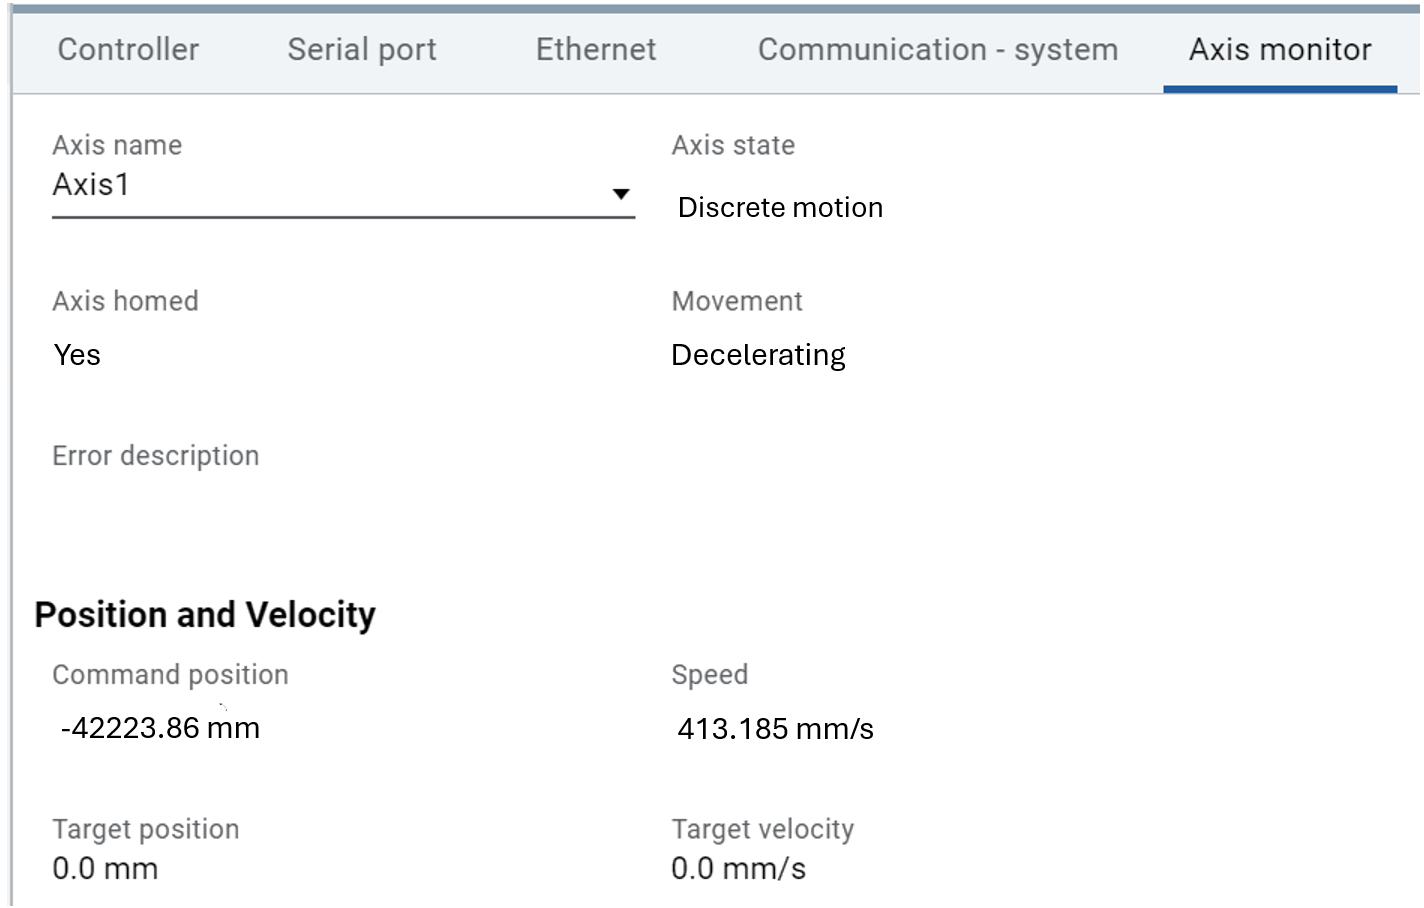This screenshot has width=1424, height=908.
Task: Go to Communication - system tab
Action: 937,50
